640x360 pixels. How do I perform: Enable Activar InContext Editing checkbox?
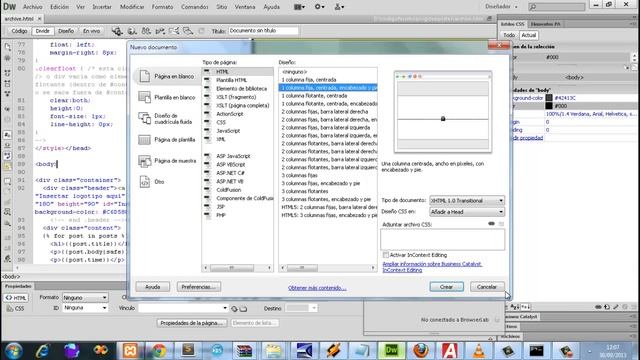pyautogui.click(x=385, y=255)
